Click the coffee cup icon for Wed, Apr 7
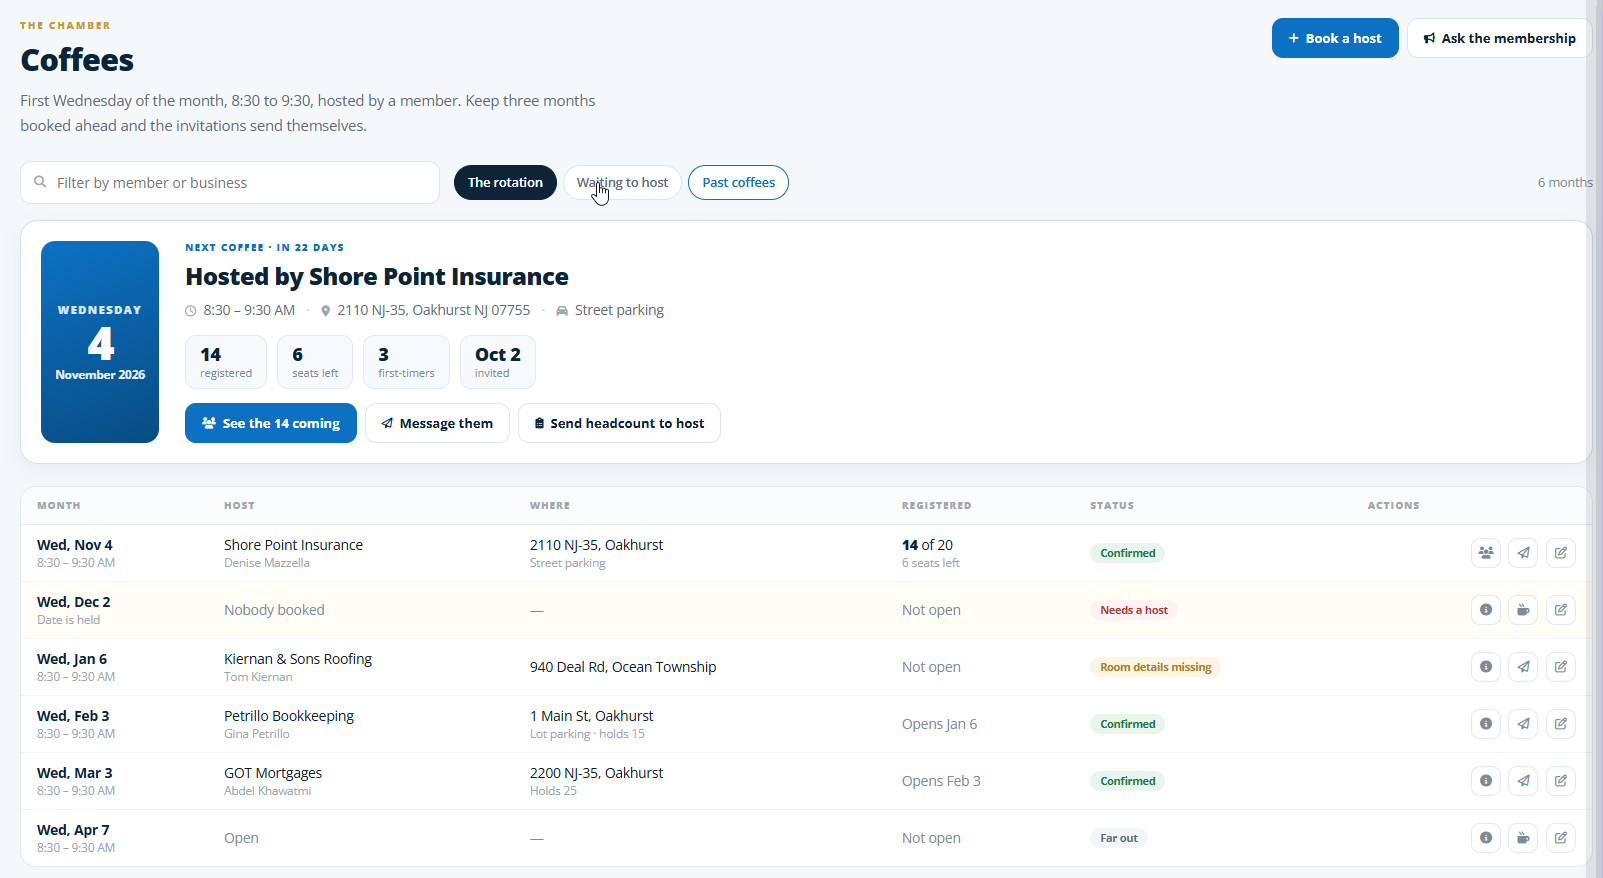The height and width of the screenshot is (878, 1603). [1523, 838]
